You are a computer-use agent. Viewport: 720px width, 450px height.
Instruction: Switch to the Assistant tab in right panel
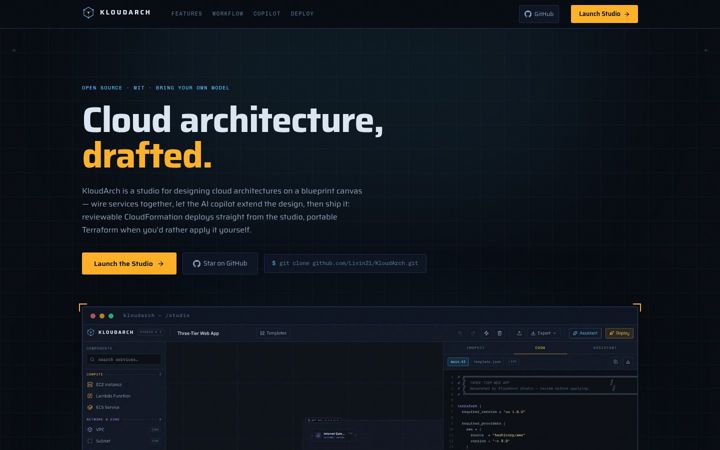point(605,348)
